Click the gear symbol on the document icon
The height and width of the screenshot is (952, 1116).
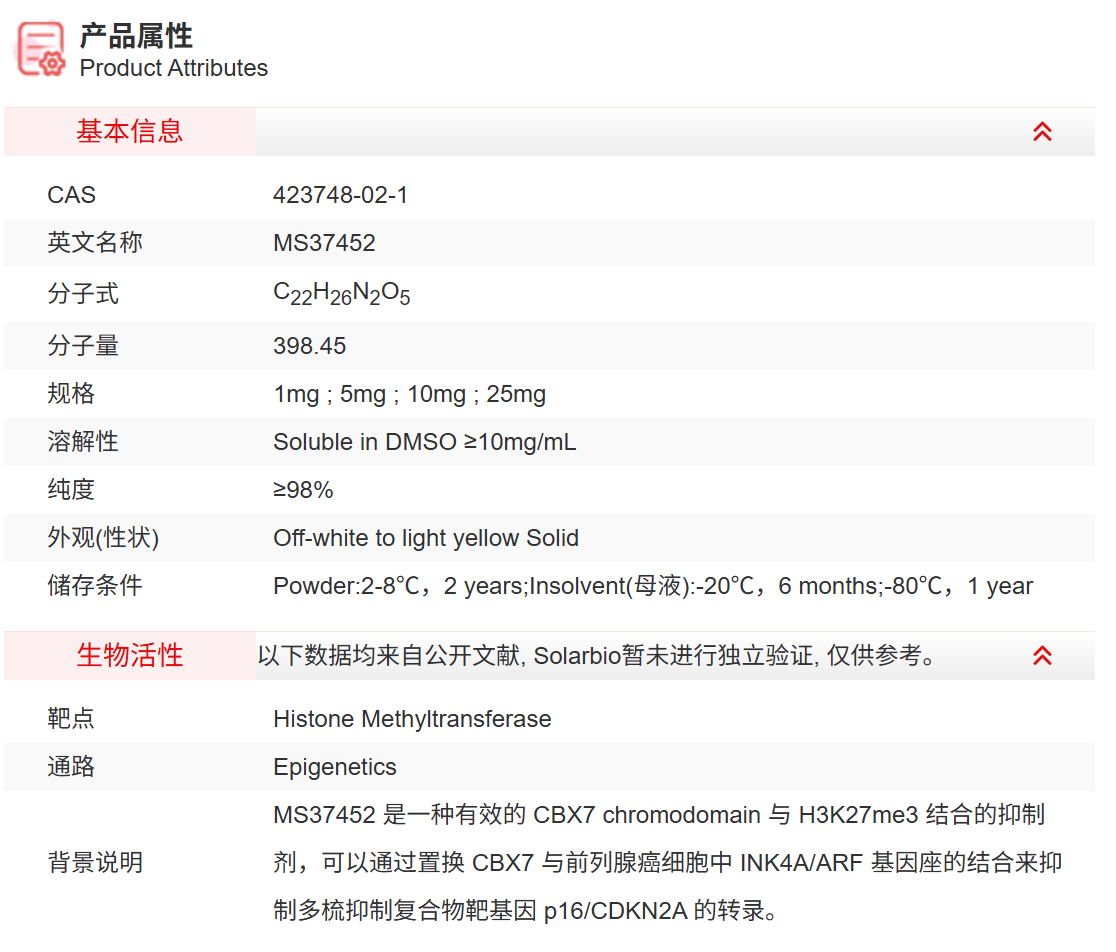(51, 63)
